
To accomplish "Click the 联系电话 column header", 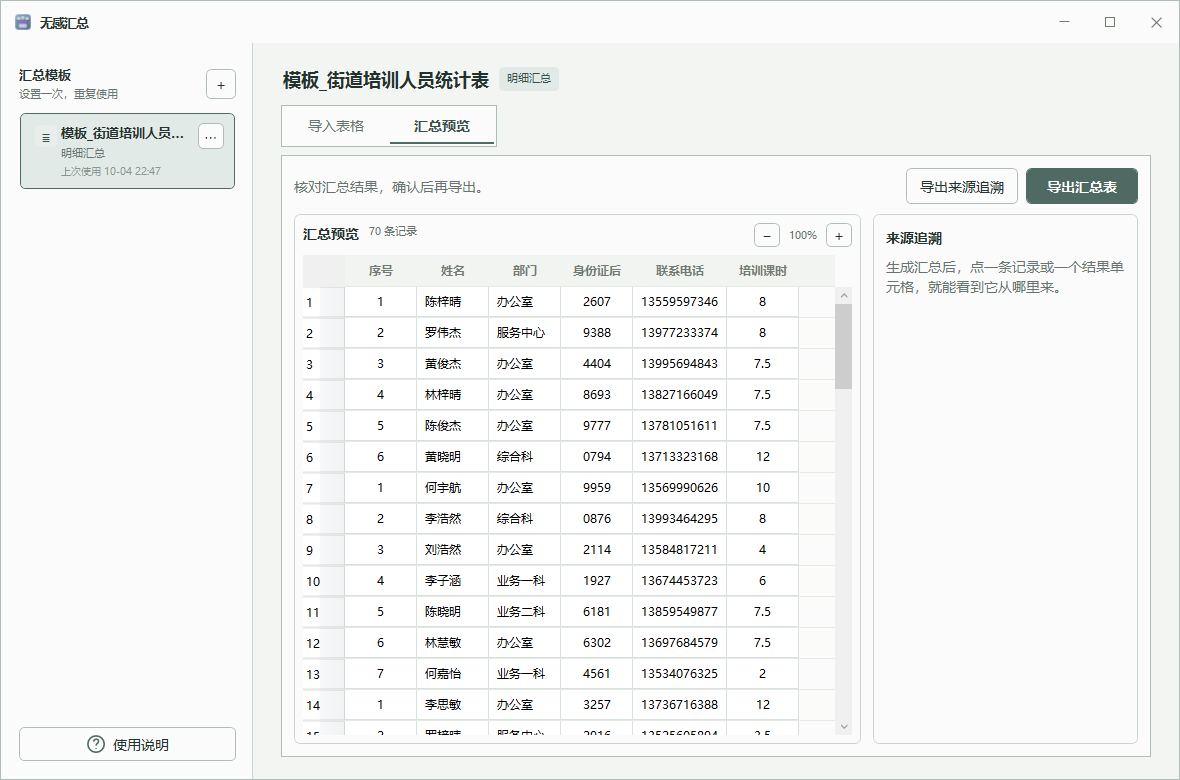I will [680, 271].
